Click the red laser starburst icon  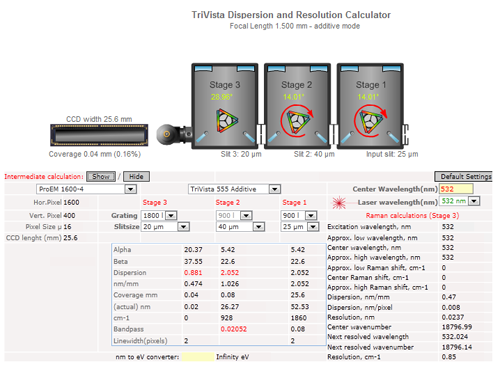pyautogui.click(x=339, y=202)
